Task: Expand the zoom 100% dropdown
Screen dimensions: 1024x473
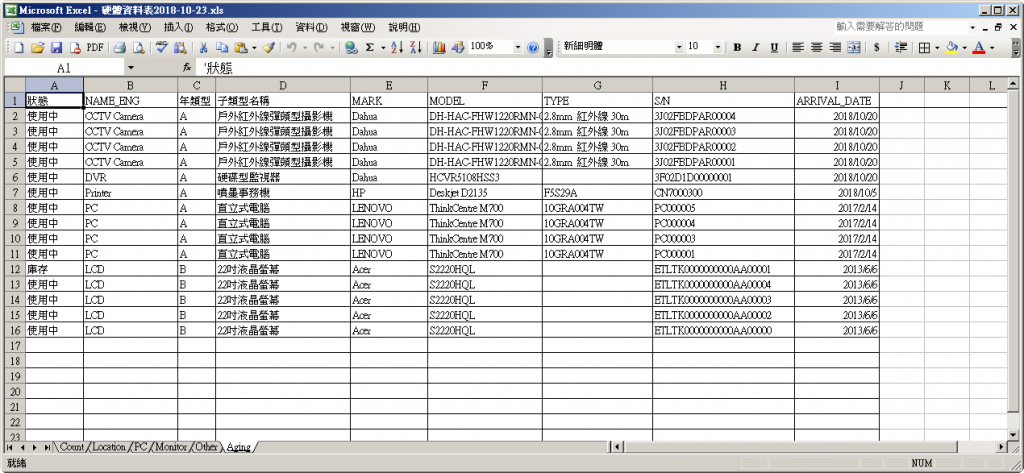Action: 518,48
